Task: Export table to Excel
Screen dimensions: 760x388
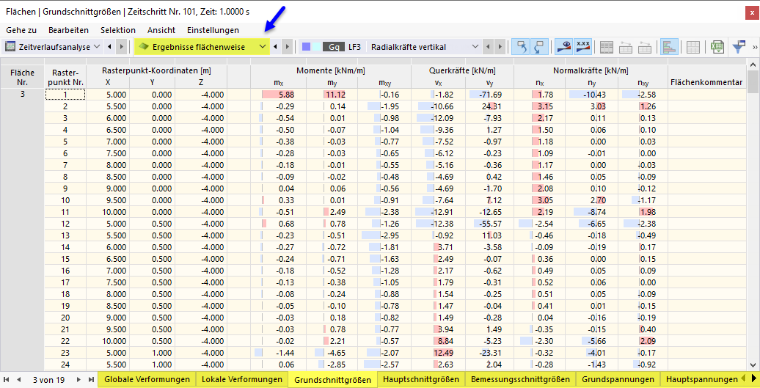Action: point(717,47)
